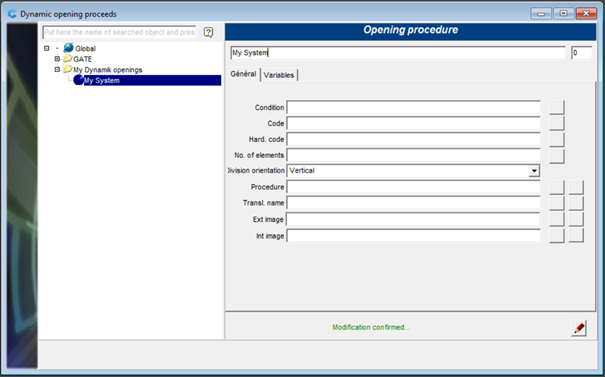Minimize the Dynamic opening proceeds window
This screenshot has width=605, height=377.
point(541,14)
